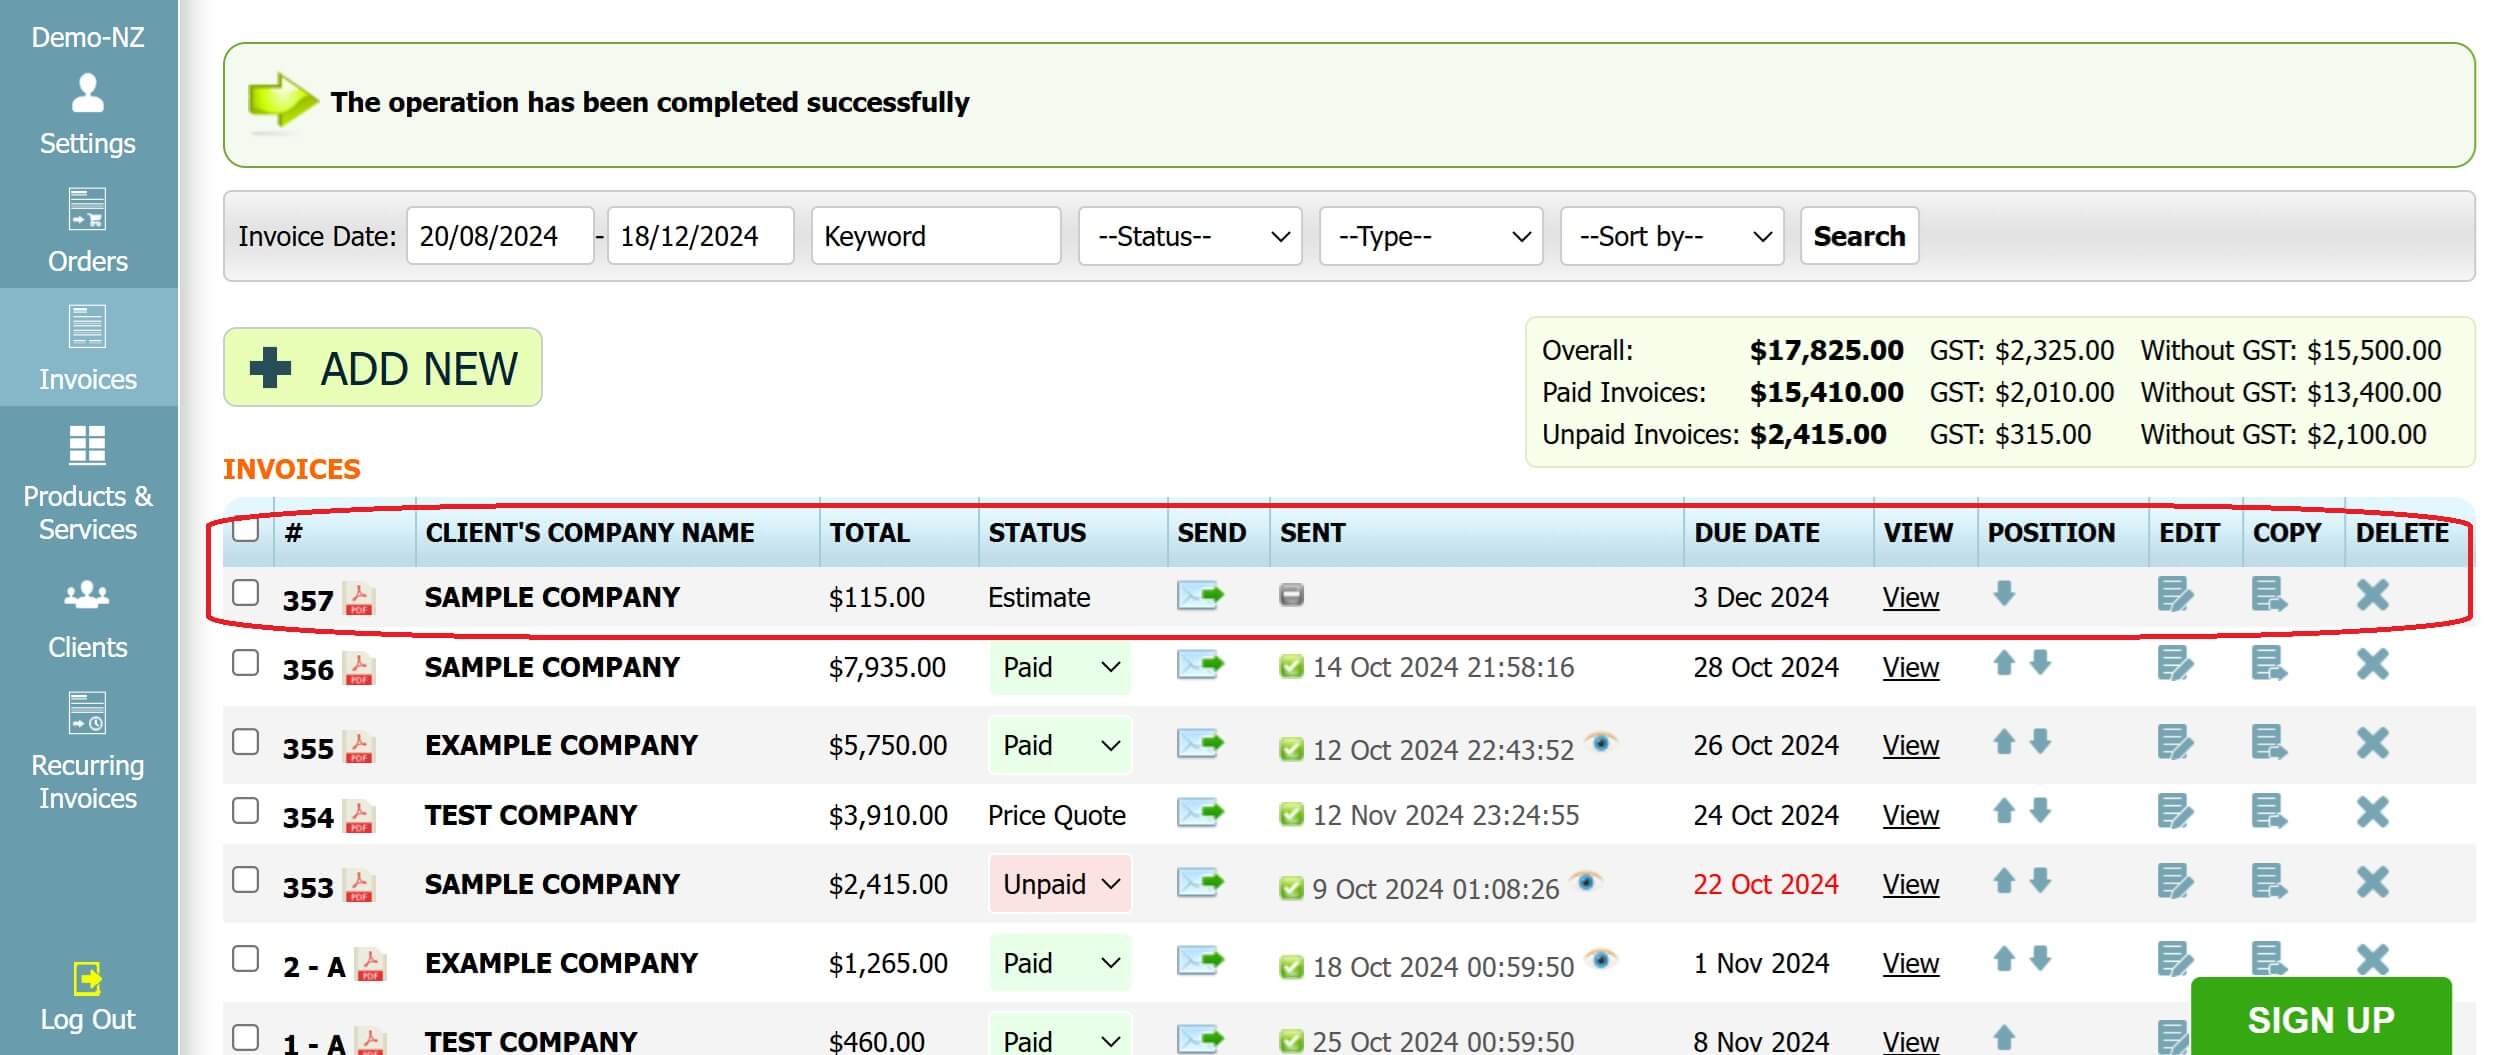Delete invoice 2 - A
The height and width of the screenshot is (1055, 2509).
[2372, 960]
